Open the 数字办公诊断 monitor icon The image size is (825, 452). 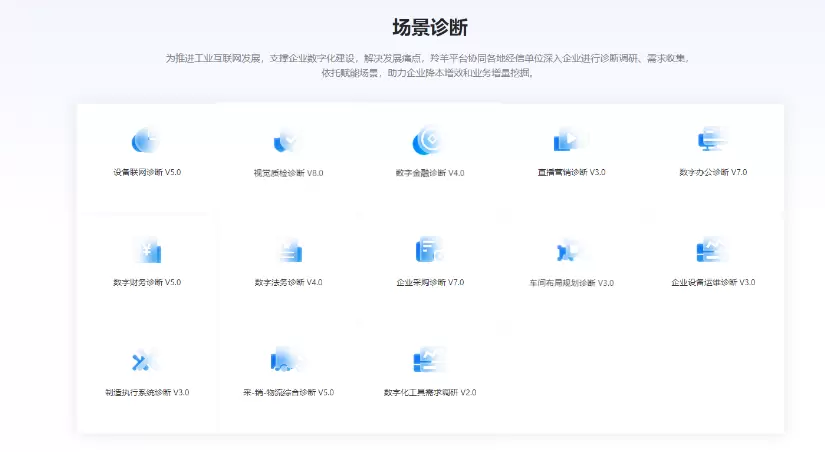711,140
